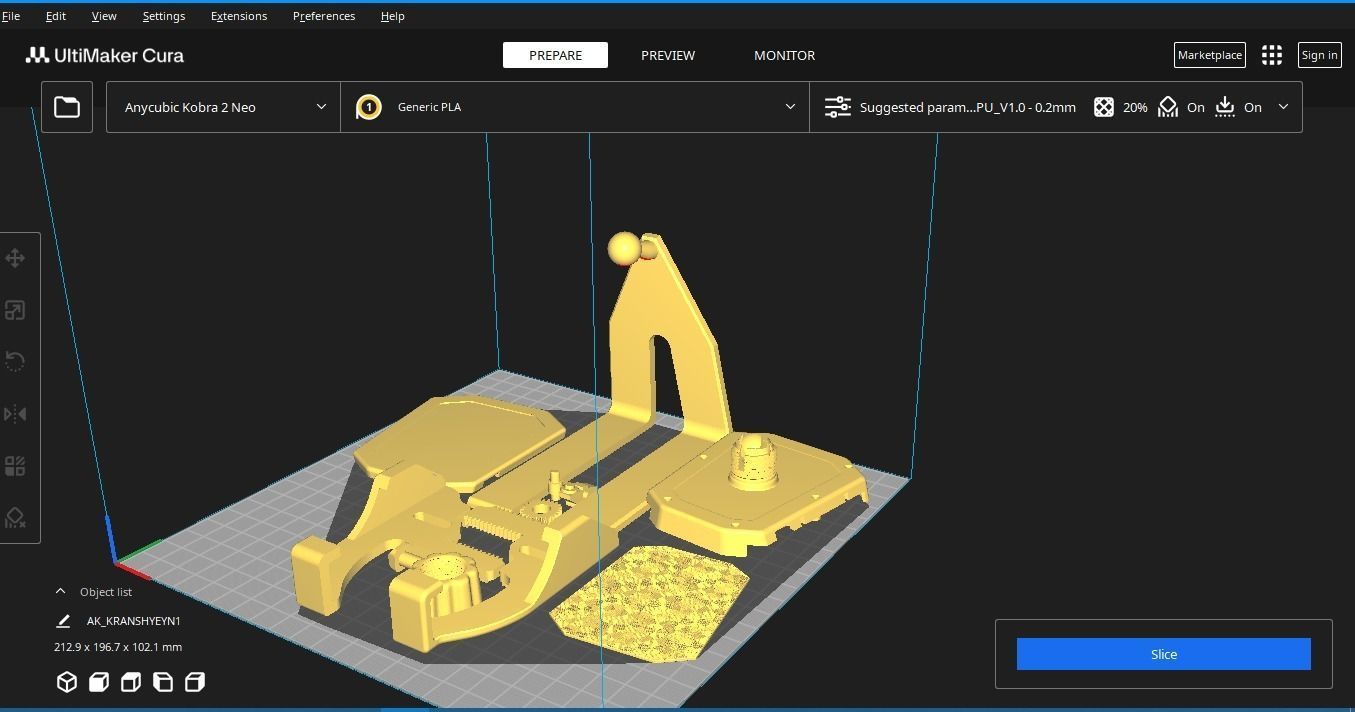Viewport: 1355px width, 712px height.
Task: Select the Support Blocker tool
Action: click(x=15, y=518)
